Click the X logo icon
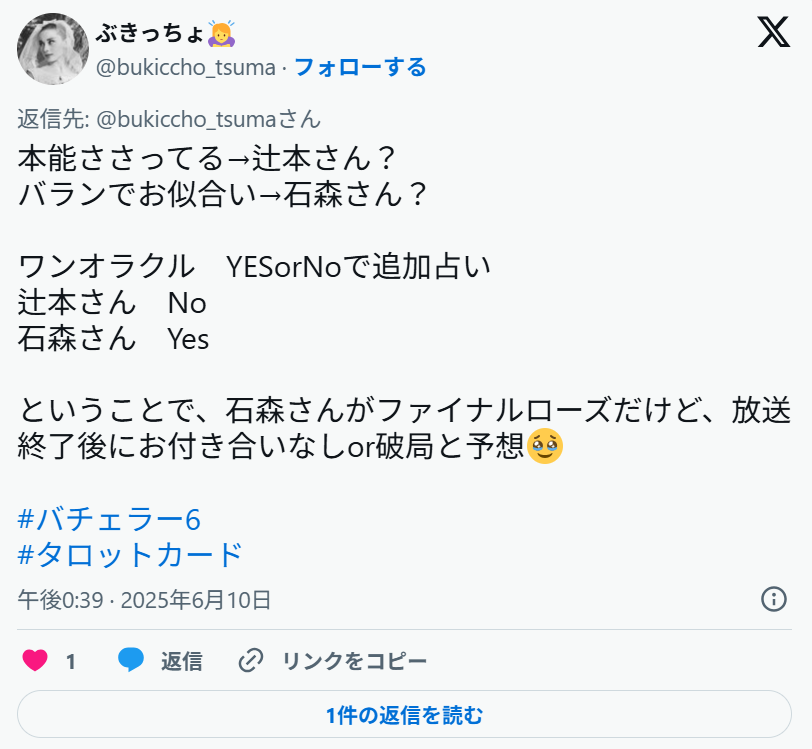This screenshot has height=749, width=812. pos(773,33)
